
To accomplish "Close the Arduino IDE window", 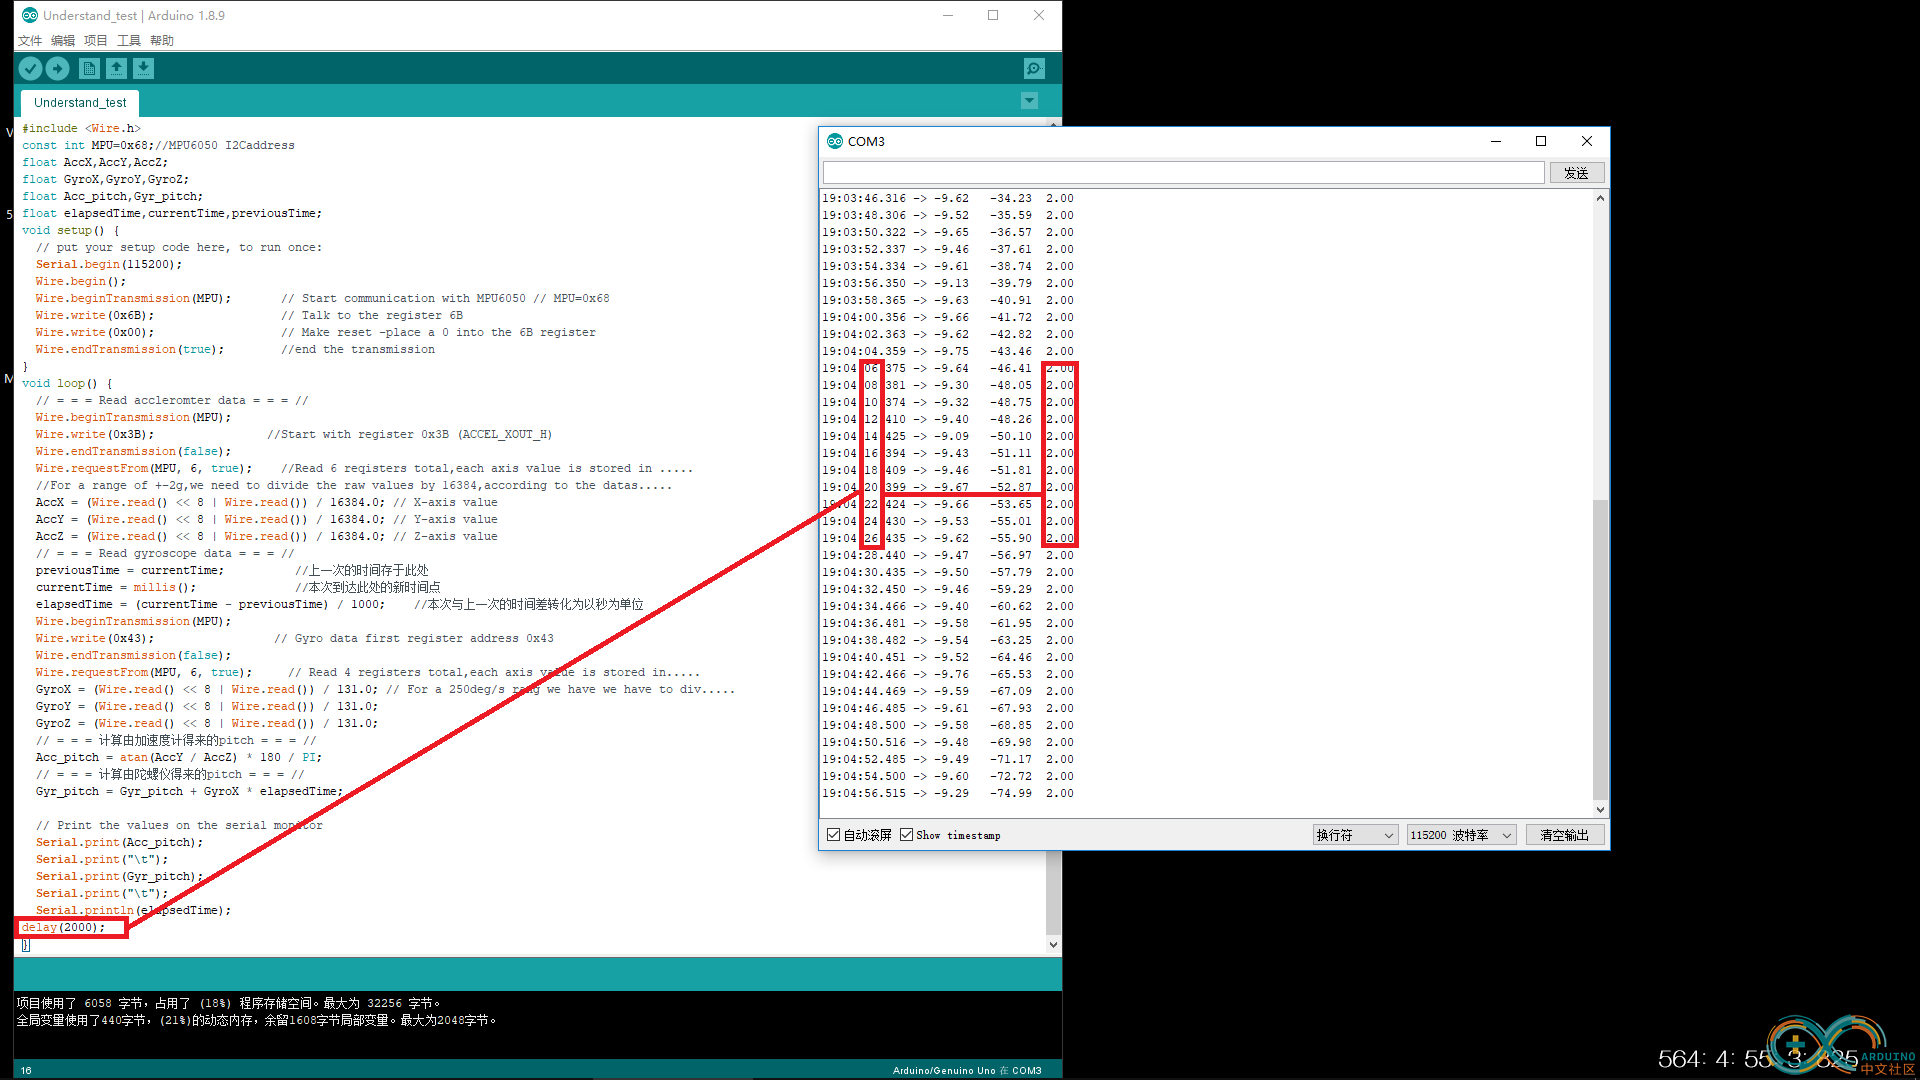I will 1039,15.
